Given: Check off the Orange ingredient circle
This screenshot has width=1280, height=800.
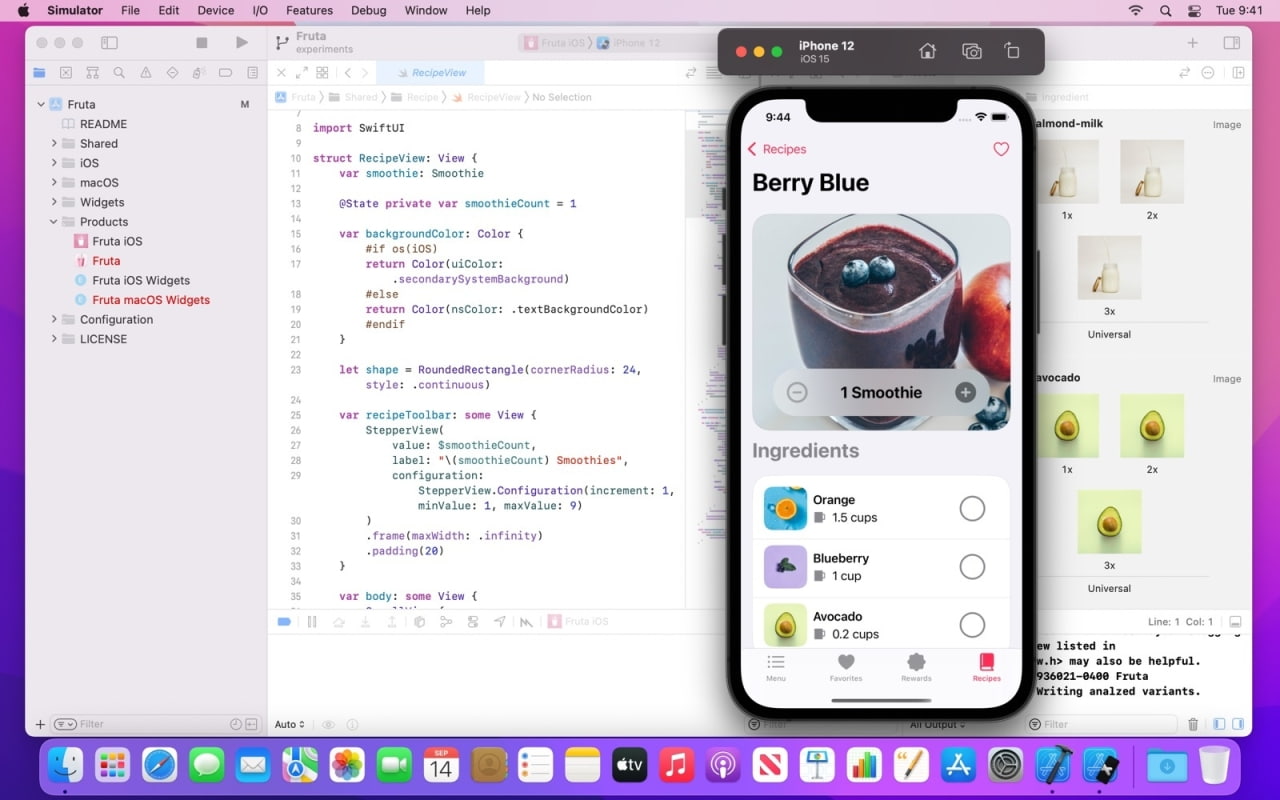Looking at the screenshot, I should 972,508.
